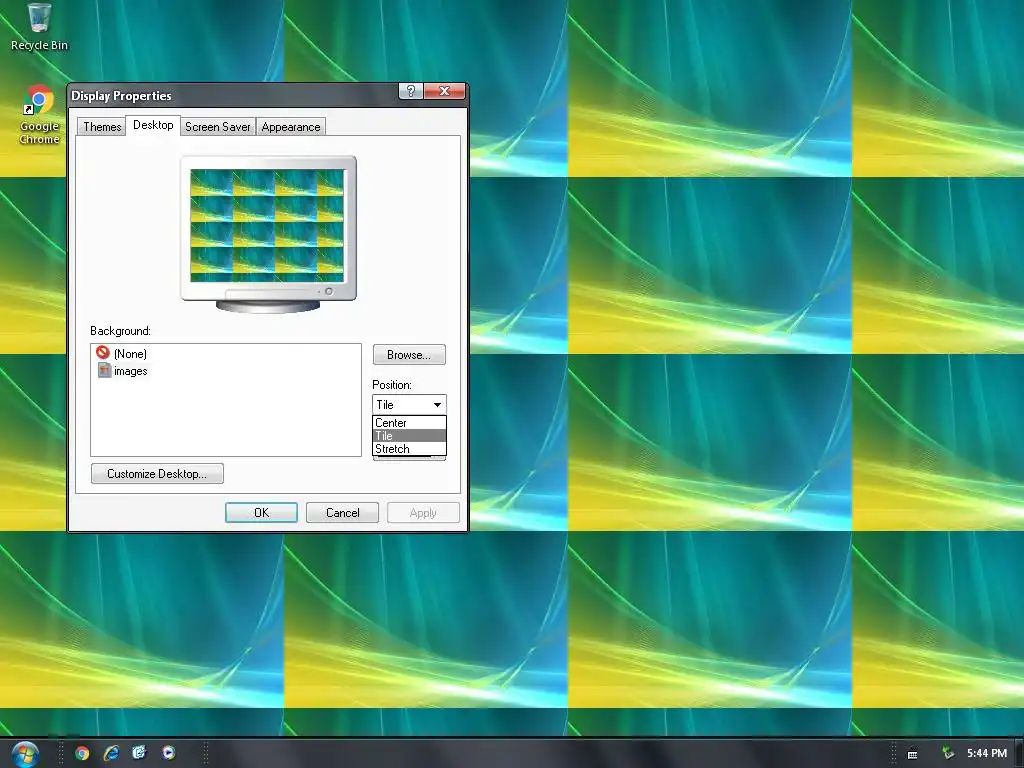The height and width of the screenshot is (768, 1024).
Task: Choose Tile from the Position list
Action: tap(409, 436)
